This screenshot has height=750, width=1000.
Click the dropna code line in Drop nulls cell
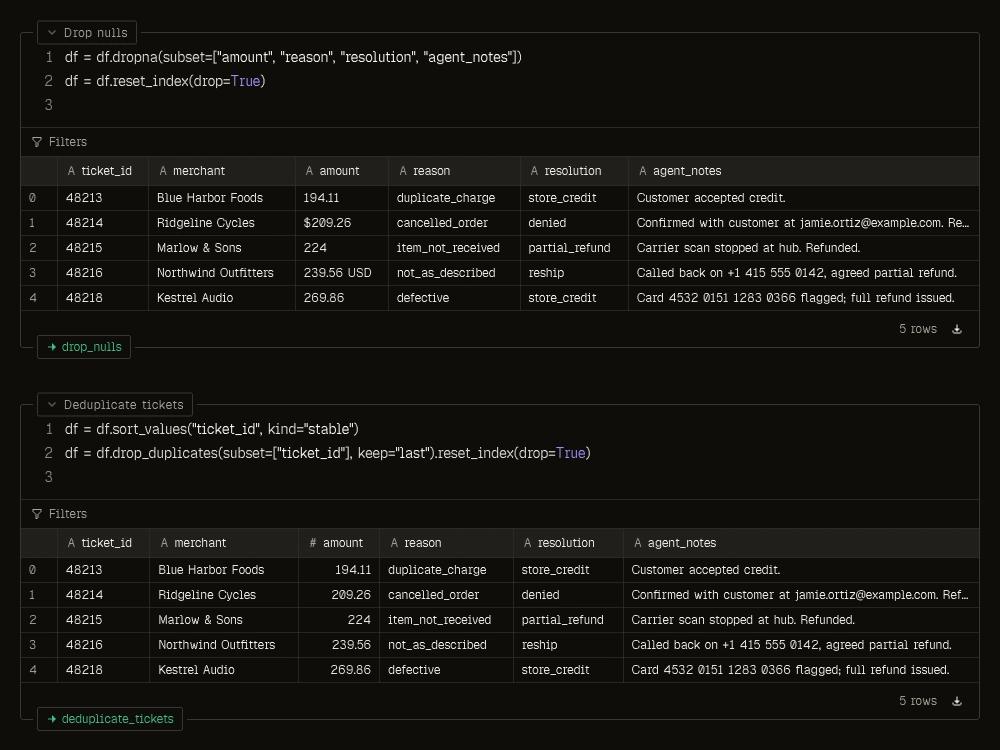point(293,57)
